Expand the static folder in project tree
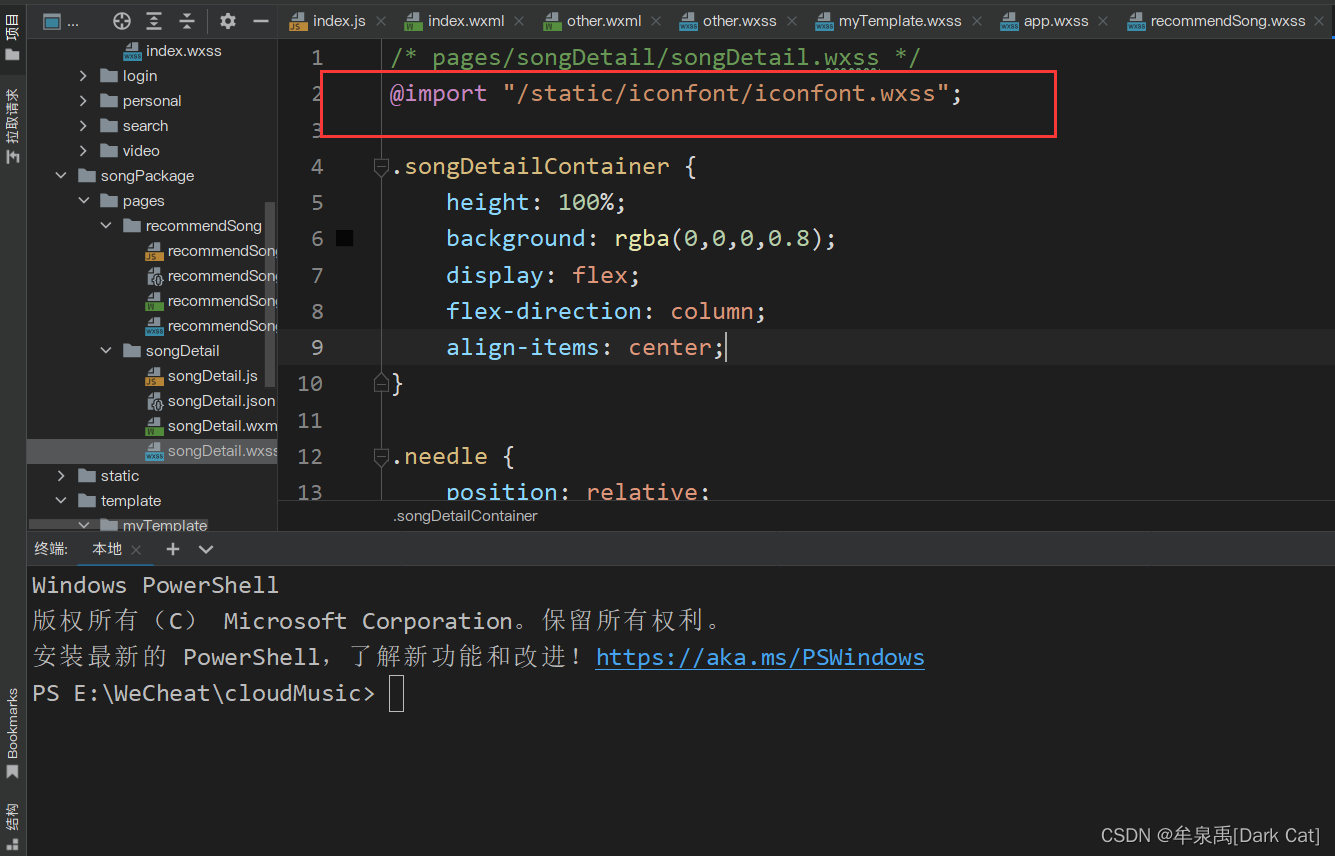The width and height of the screenshot is (1335, 856). (62, 476)
